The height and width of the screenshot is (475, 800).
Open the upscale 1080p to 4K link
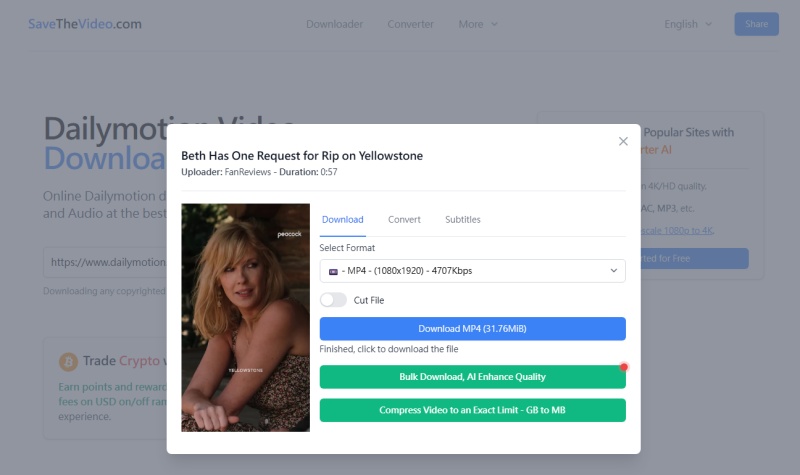pos(677,231)
